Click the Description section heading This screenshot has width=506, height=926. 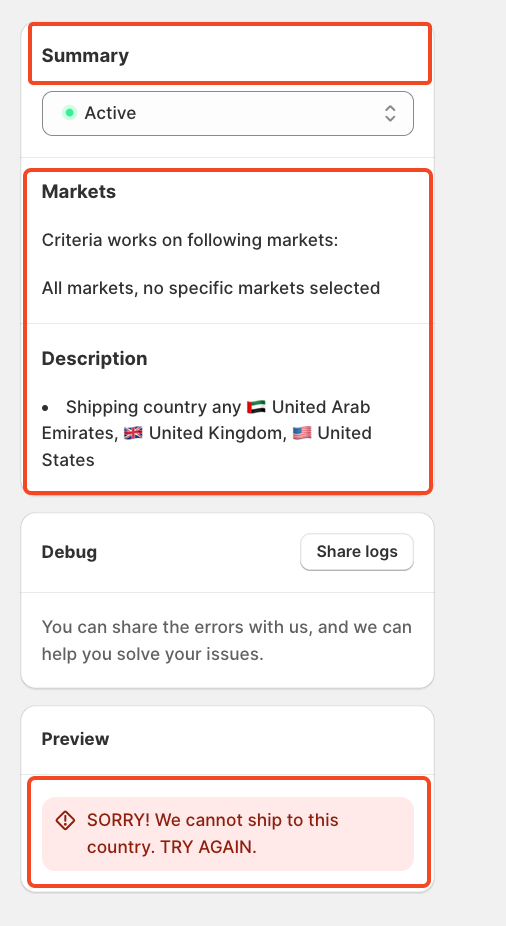94,359
